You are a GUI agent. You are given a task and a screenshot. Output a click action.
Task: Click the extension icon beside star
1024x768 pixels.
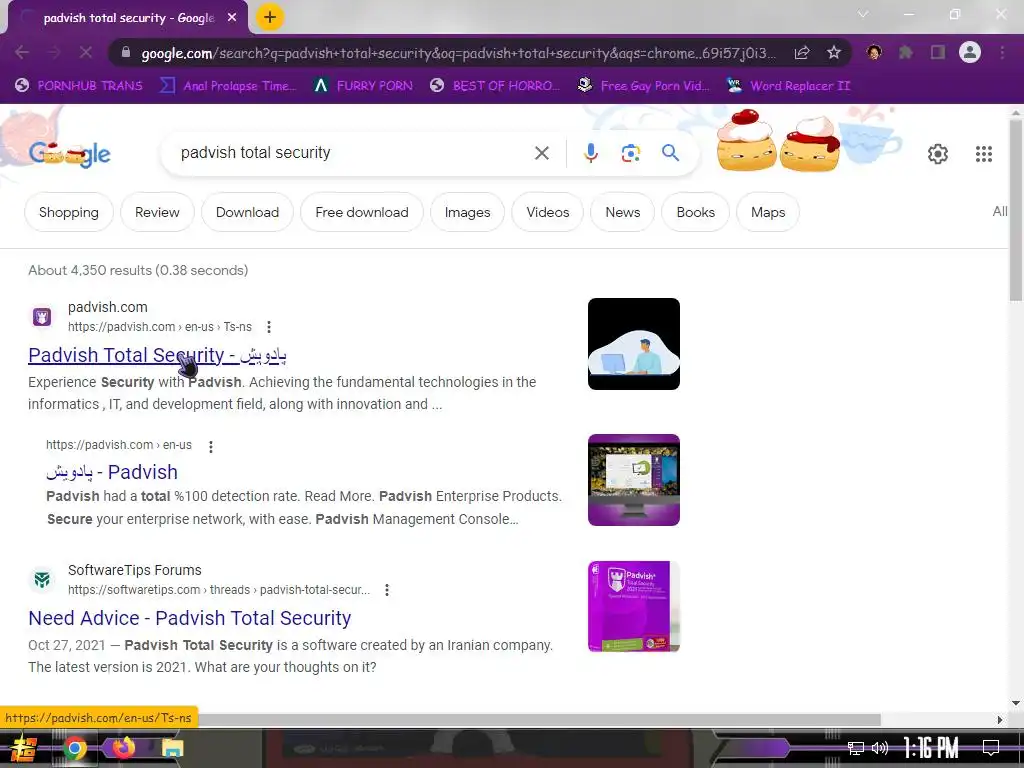[874, 52]
